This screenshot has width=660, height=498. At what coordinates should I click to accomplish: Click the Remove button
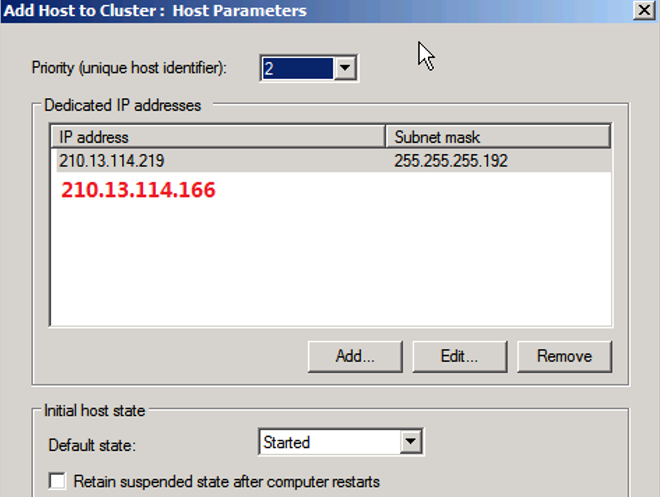[564, 355]
